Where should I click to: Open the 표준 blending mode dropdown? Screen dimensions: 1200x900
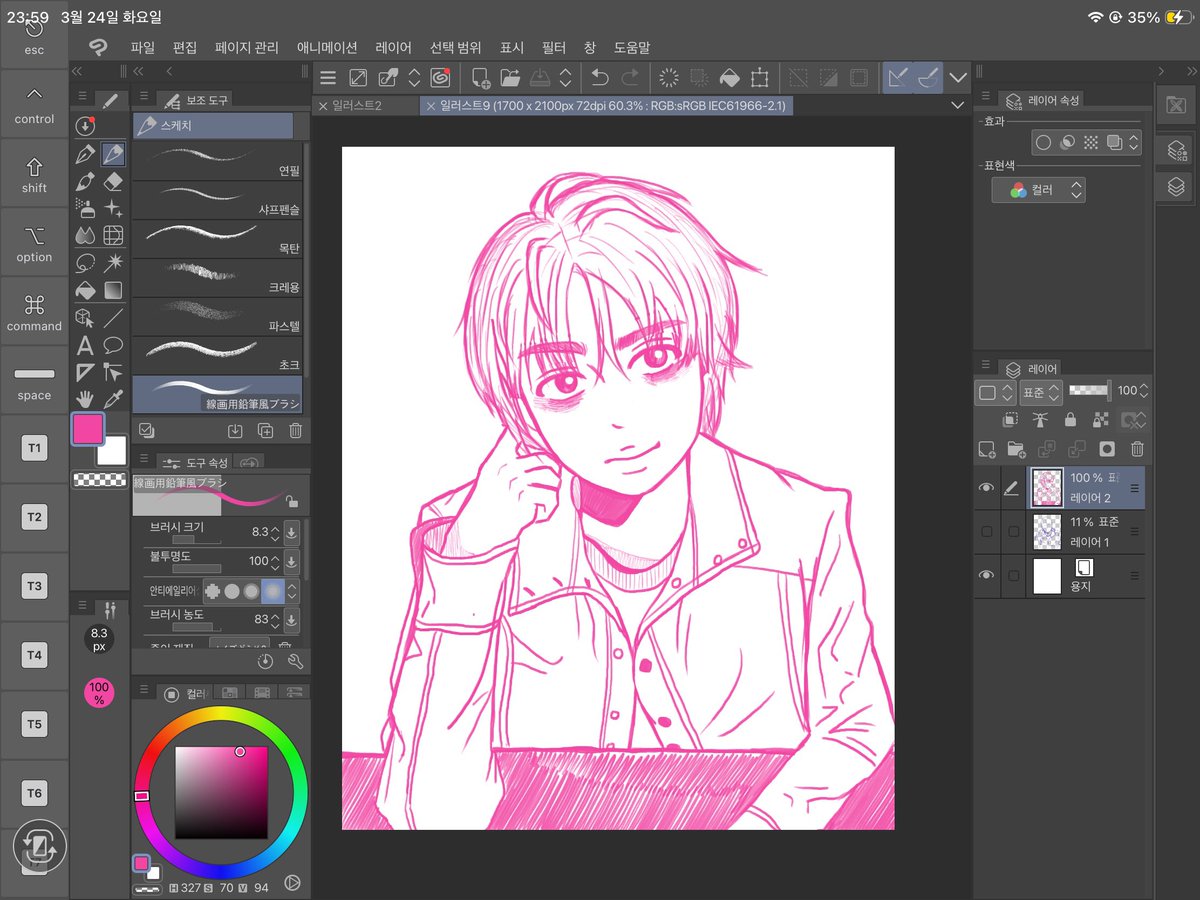tap(1040, 392)
